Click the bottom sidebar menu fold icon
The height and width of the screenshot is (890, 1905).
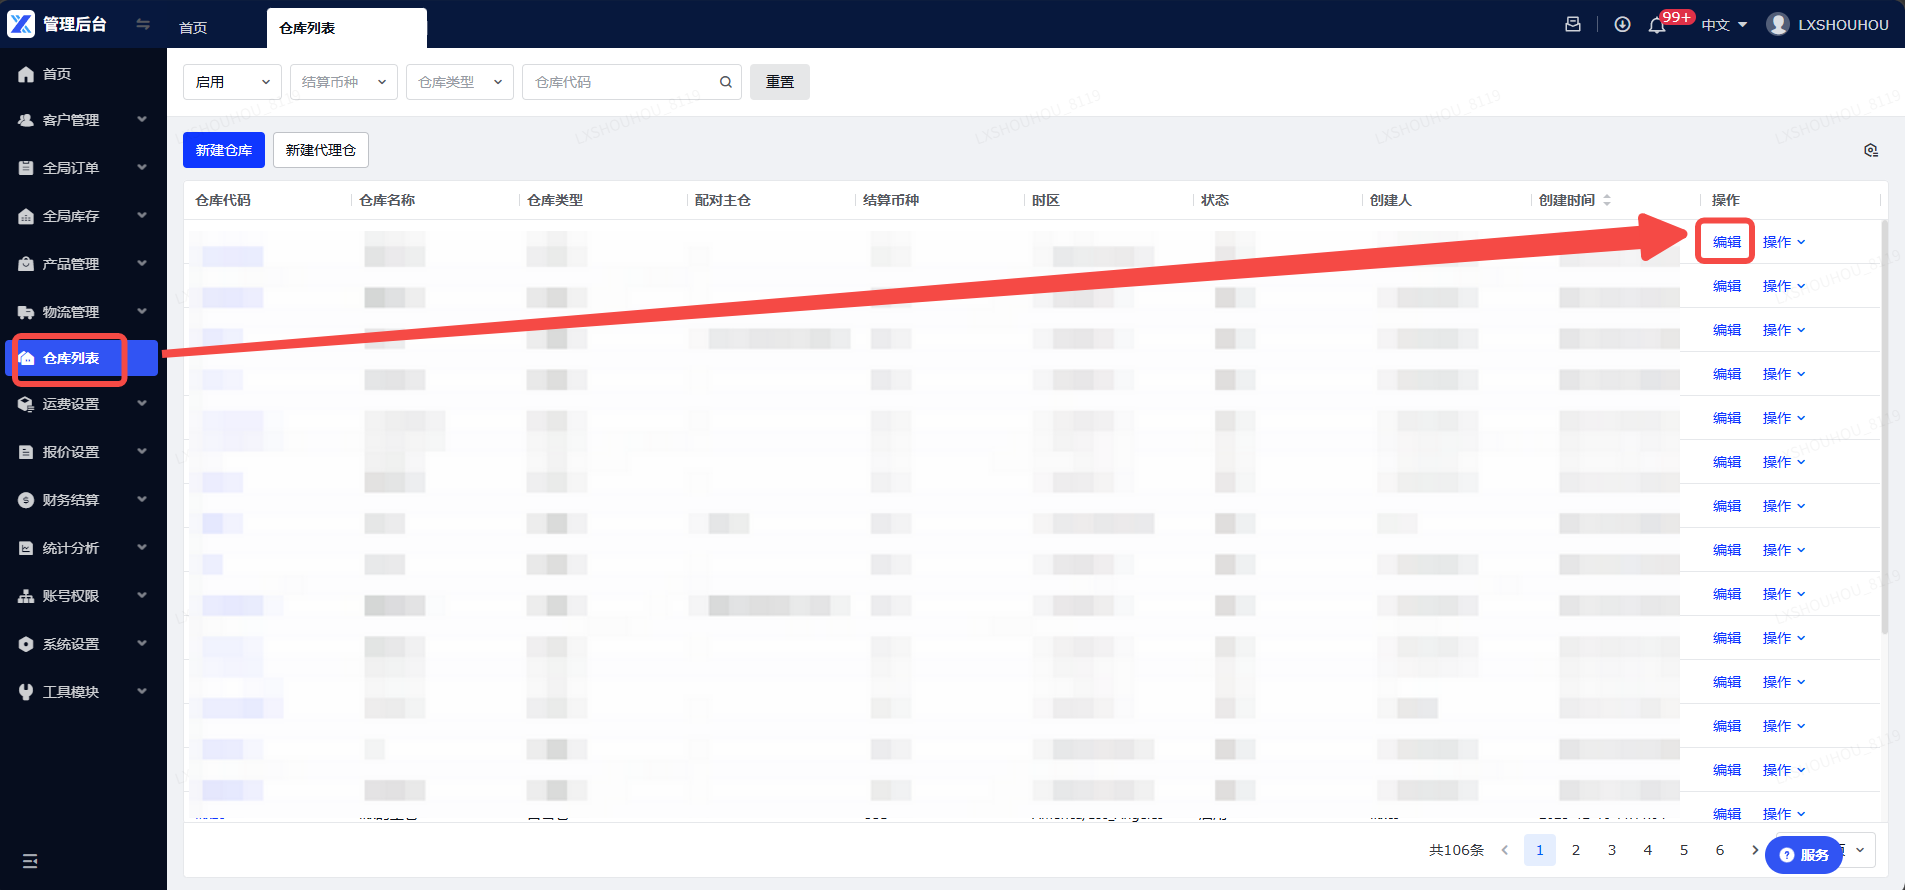(30, 861)
